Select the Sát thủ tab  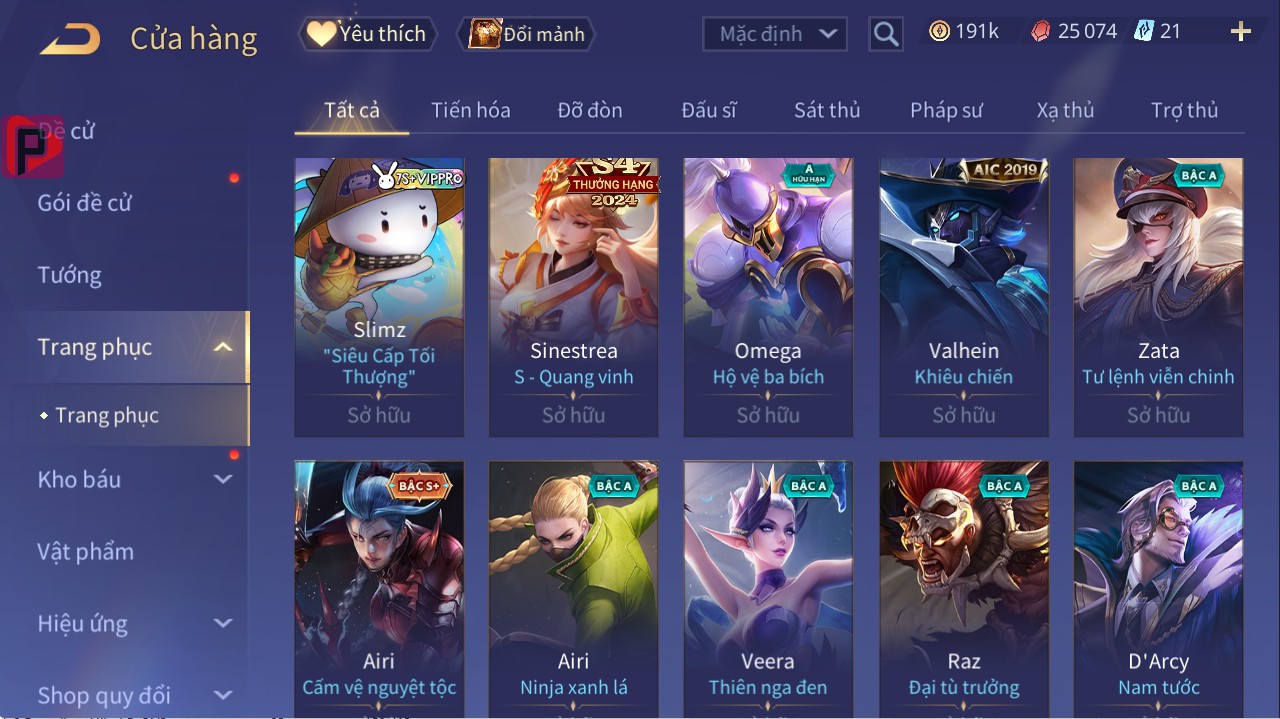coord(827,110)
